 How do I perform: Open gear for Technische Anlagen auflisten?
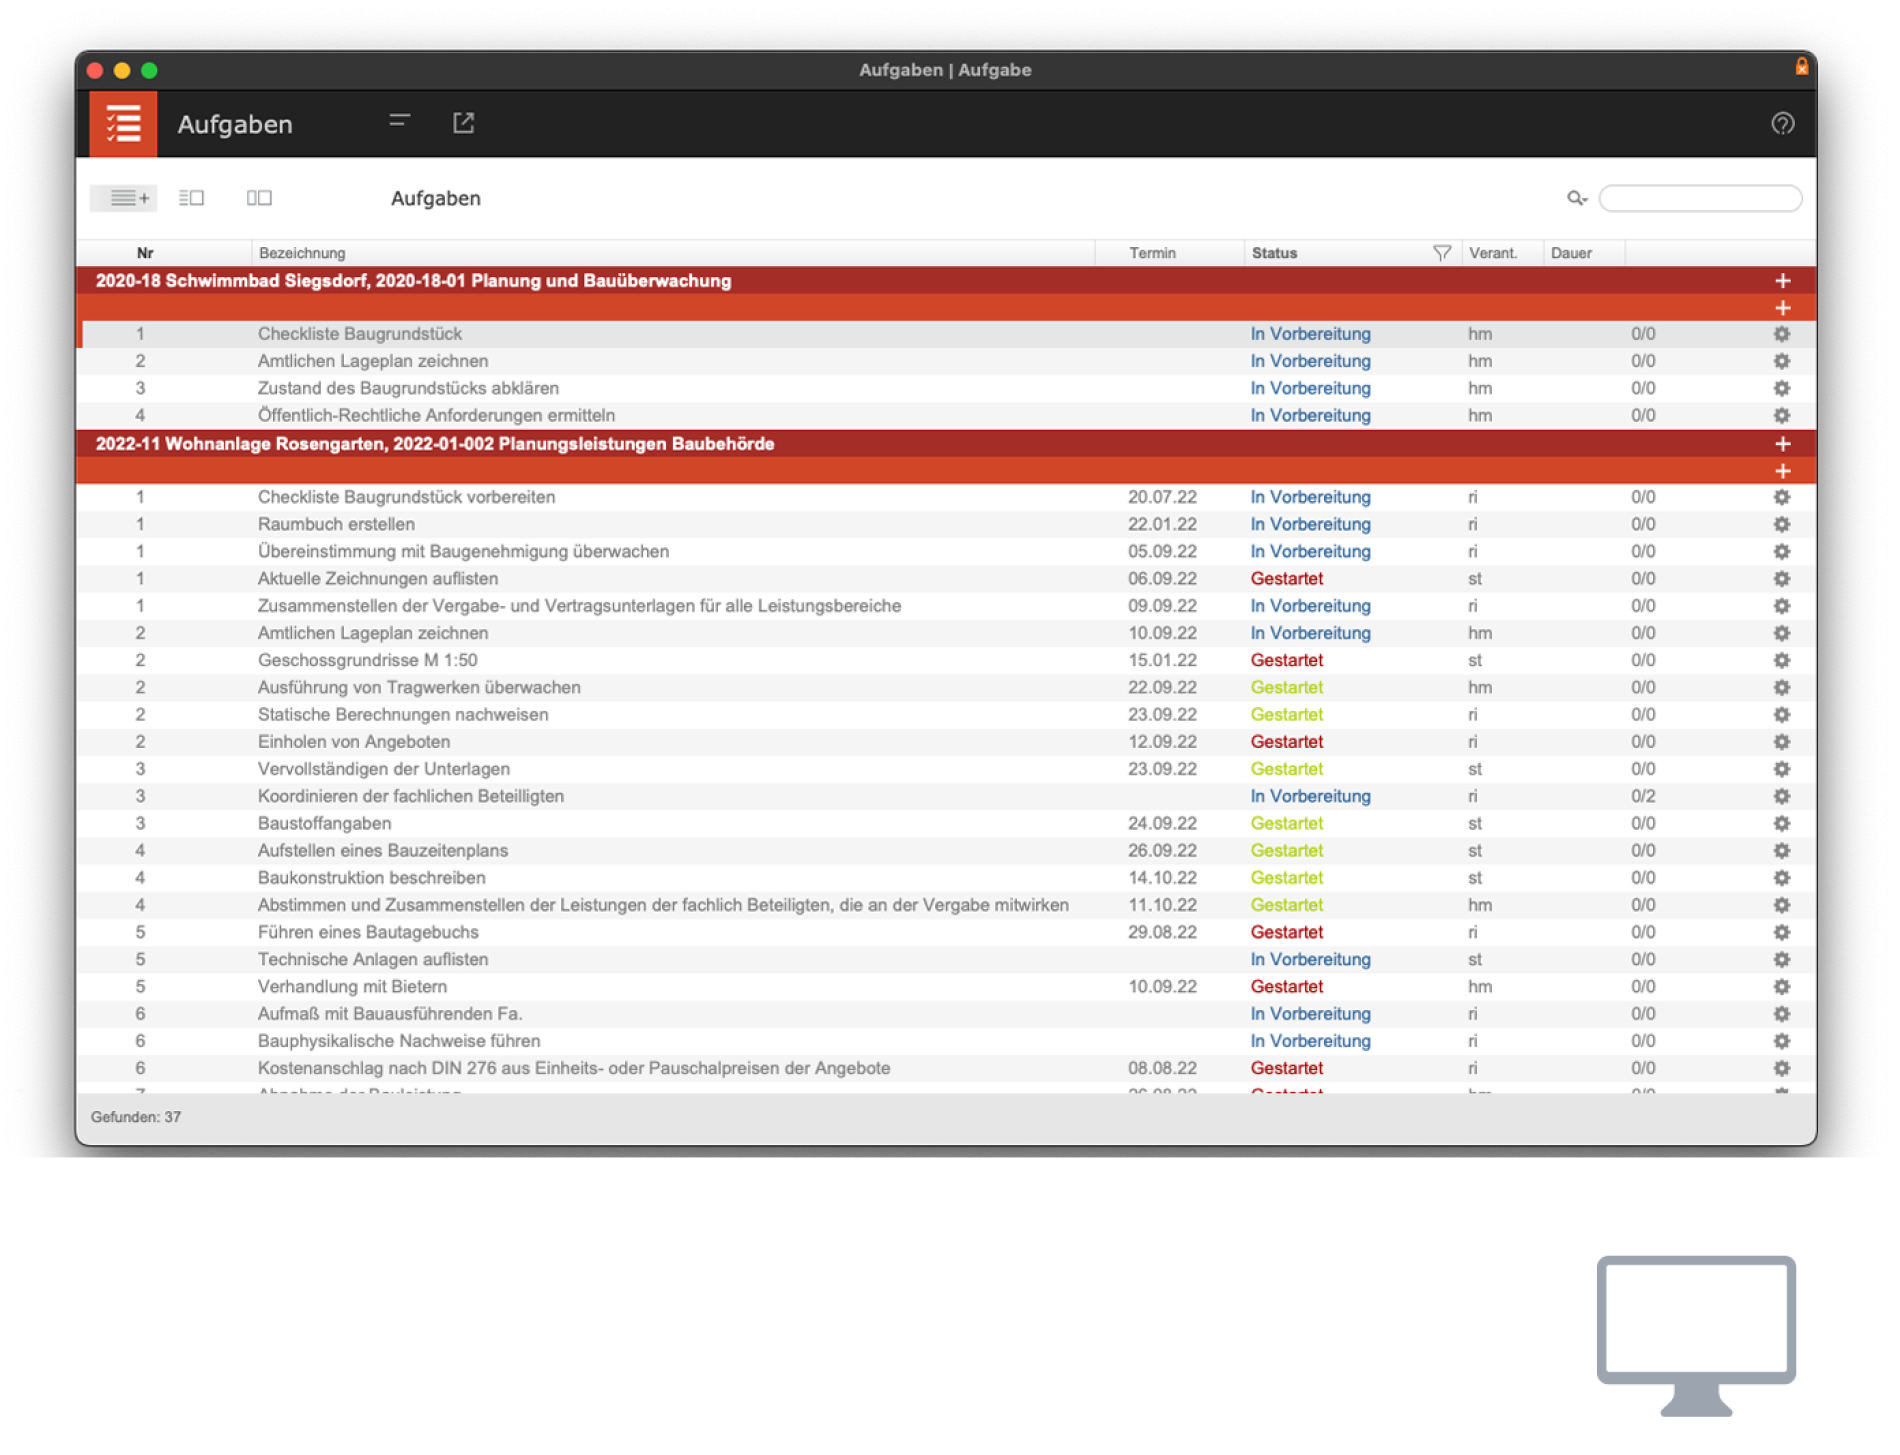[1782, 959]
